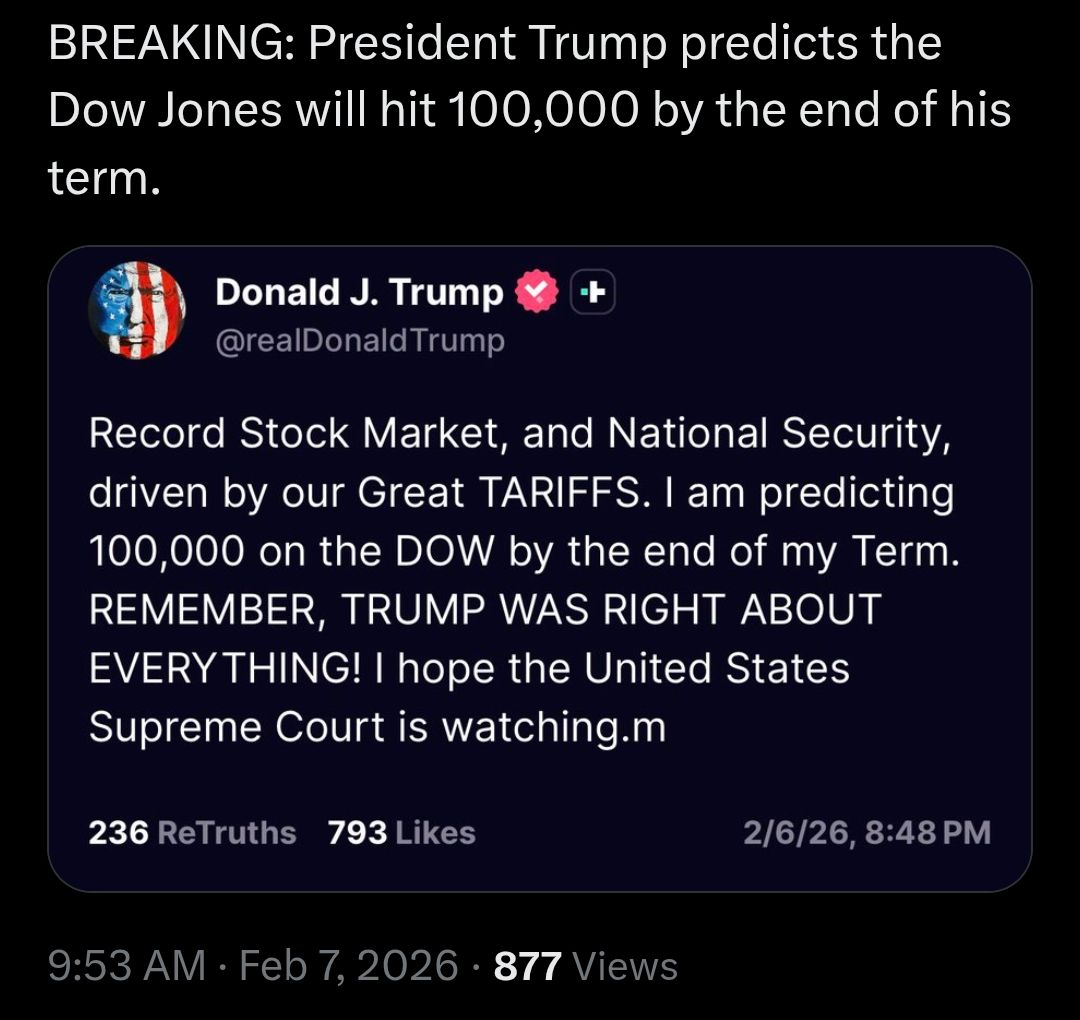The height and width of the screenshot is (1020, 1080).
Task: Open the 2/6/26, 8:48 PM timestamp
Action: (x=866, y=832)
